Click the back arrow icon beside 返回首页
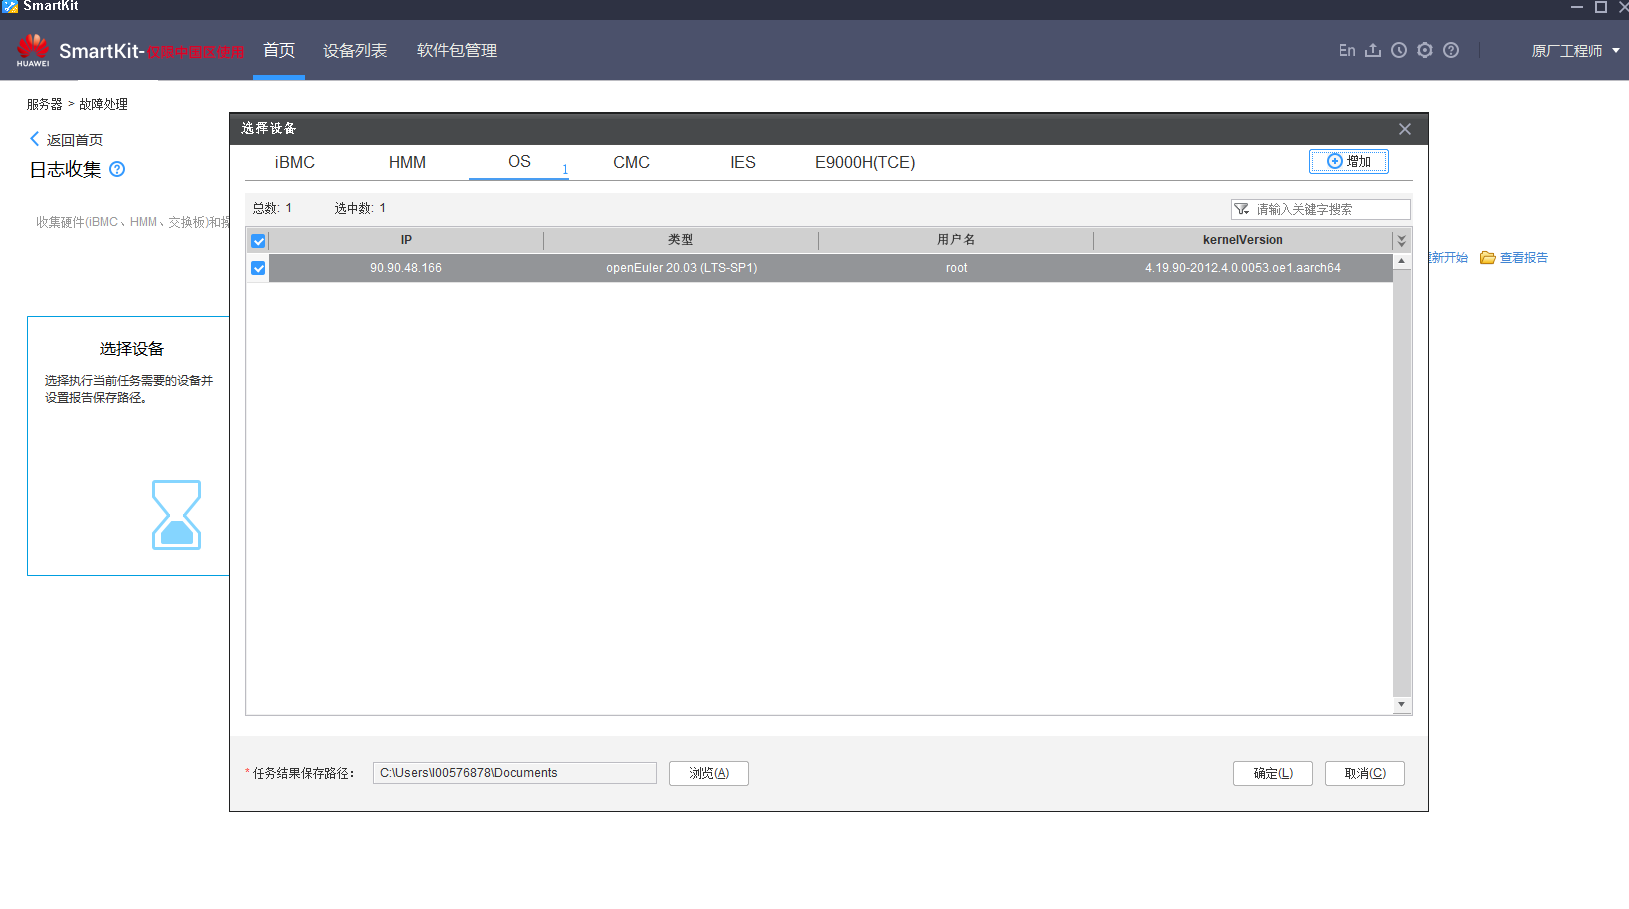This screenshot has width=1629, height=909. pyautogui.click(x=34, y=139)
